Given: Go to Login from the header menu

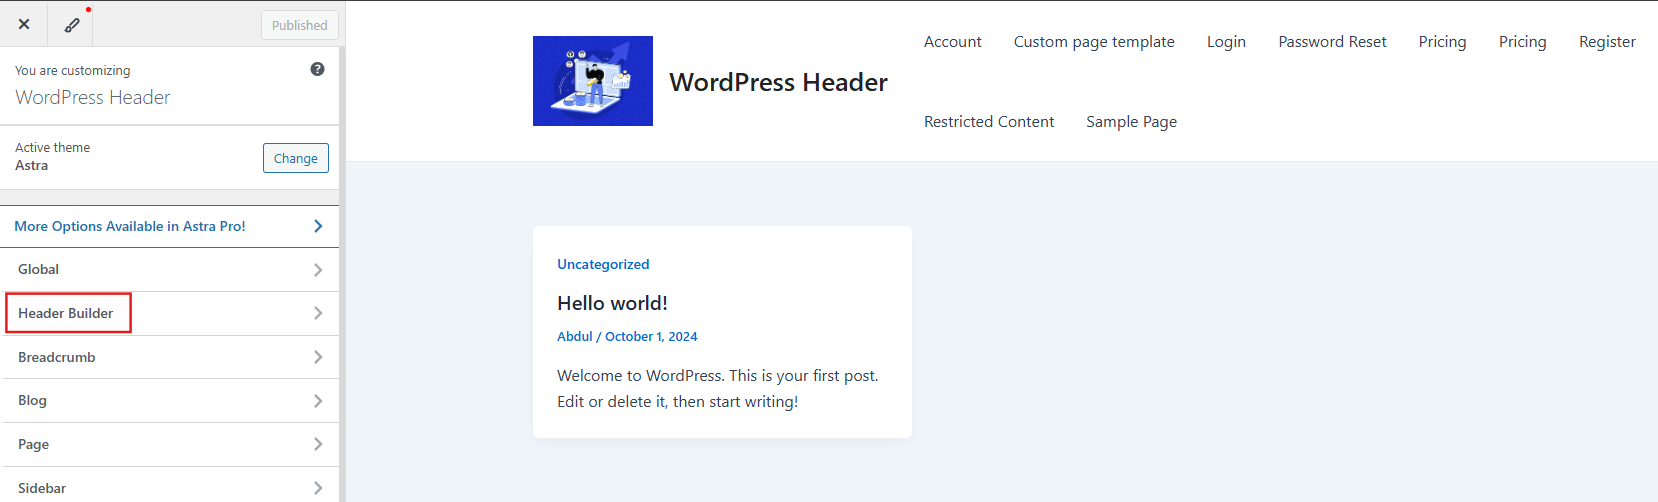Looking at the screenshot, I should pyautogui.click(x=1226, y=42).
